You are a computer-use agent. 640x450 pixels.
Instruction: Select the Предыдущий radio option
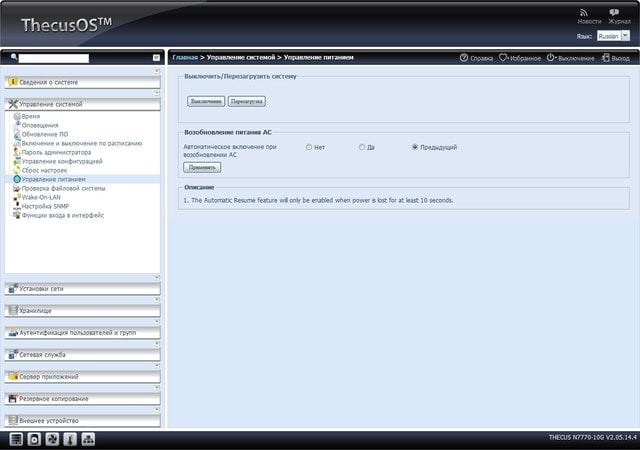pos(415,147)
